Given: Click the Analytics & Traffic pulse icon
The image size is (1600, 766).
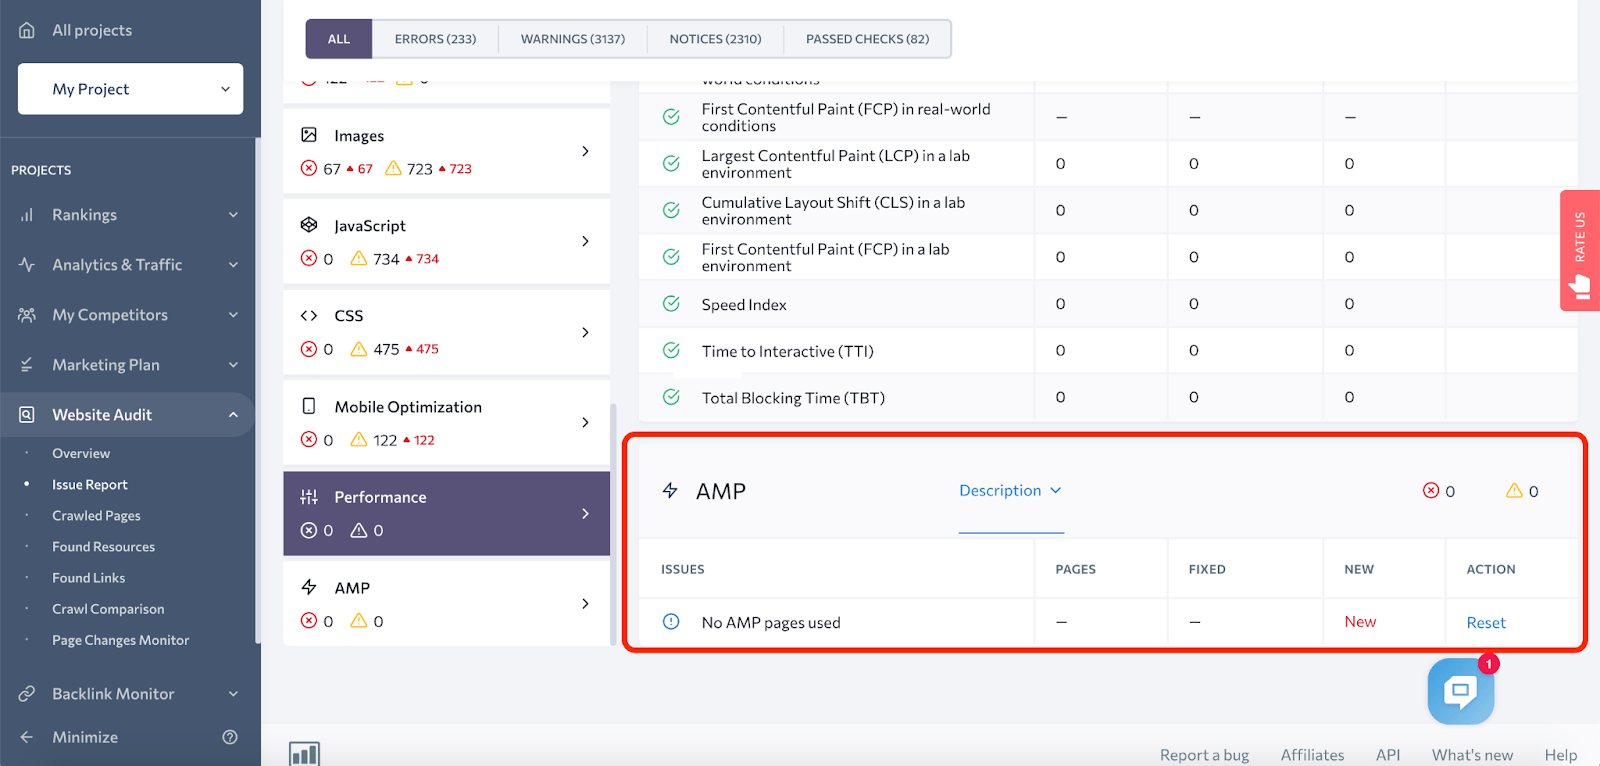Looking at the screenshot, I should click(x=27, y=265).
